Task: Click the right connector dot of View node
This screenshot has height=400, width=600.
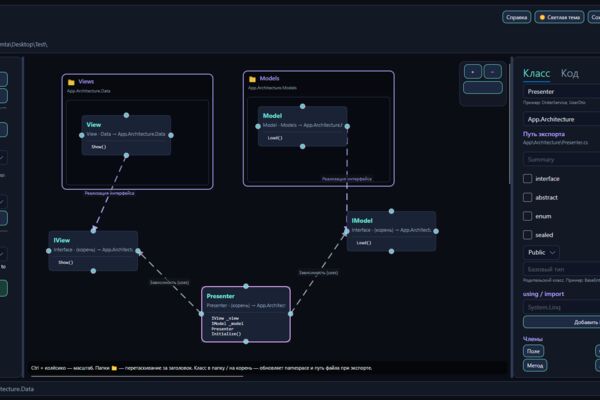Action: [x=171, y=135]
